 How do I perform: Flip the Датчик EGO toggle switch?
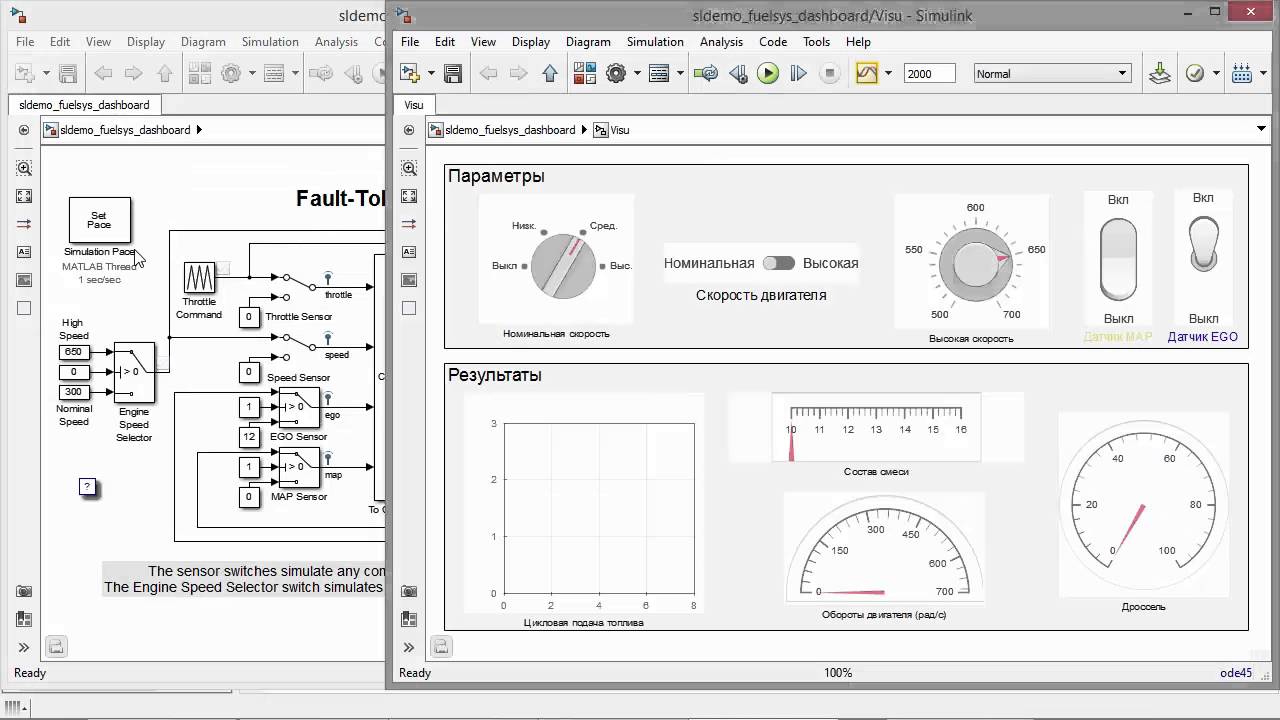click(1203, 245)
